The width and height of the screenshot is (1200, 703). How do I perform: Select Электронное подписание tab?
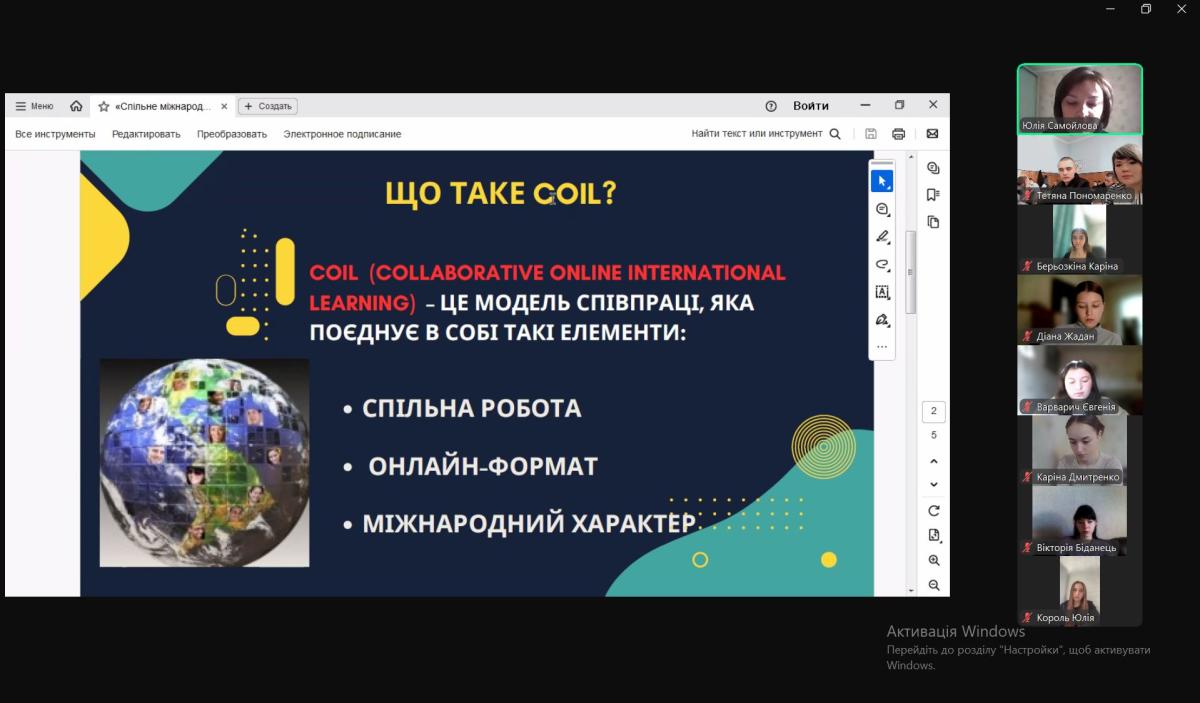(342, 134)
